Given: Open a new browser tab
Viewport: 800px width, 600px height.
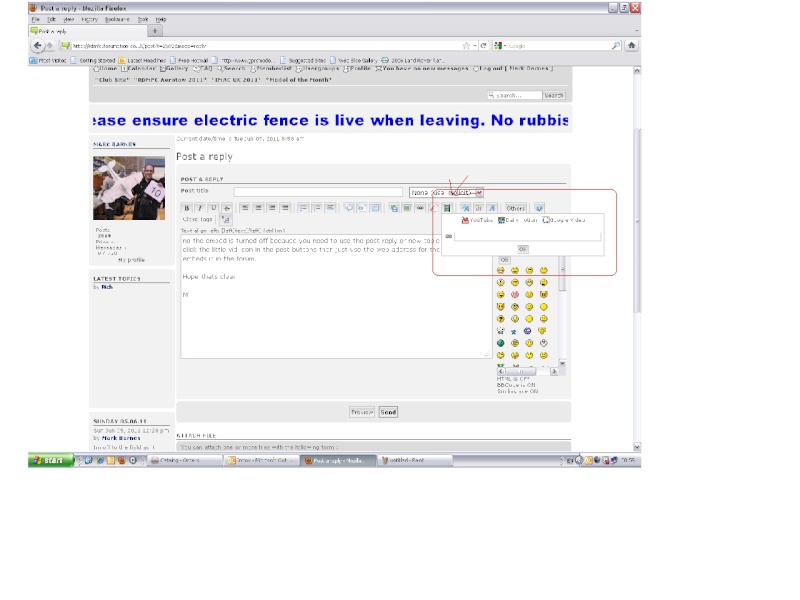Looking at the screenshot, I should pyautogui.click(x=155, y=31).
